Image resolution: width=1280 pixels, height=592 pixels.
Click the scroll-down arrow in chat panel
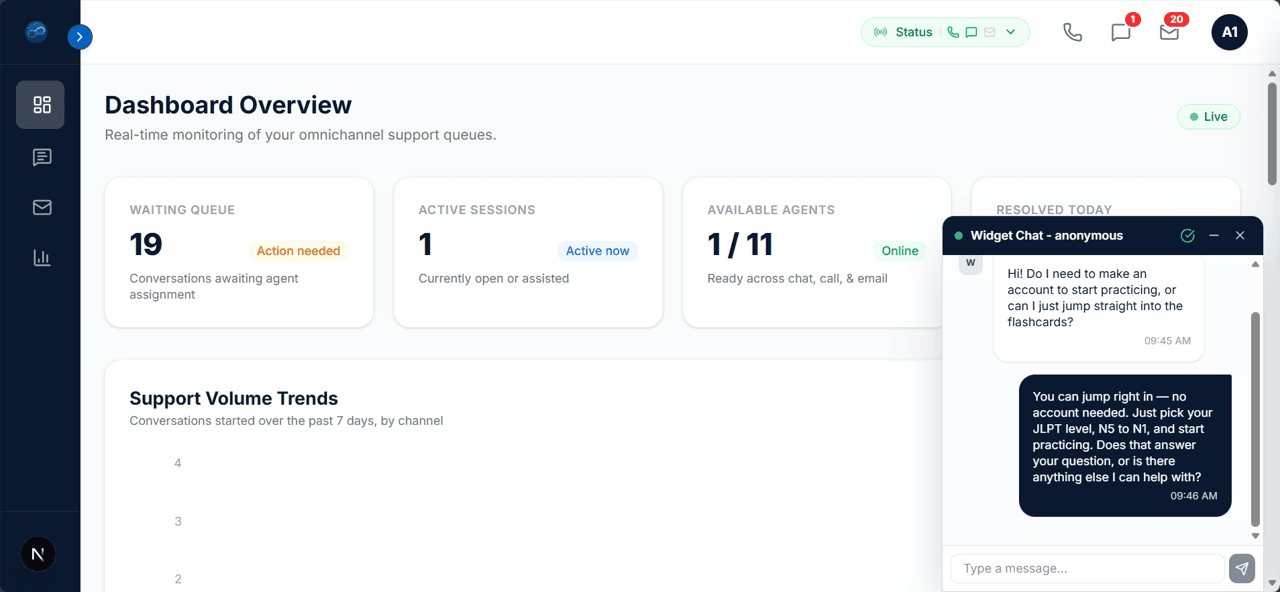point(1256,537)
